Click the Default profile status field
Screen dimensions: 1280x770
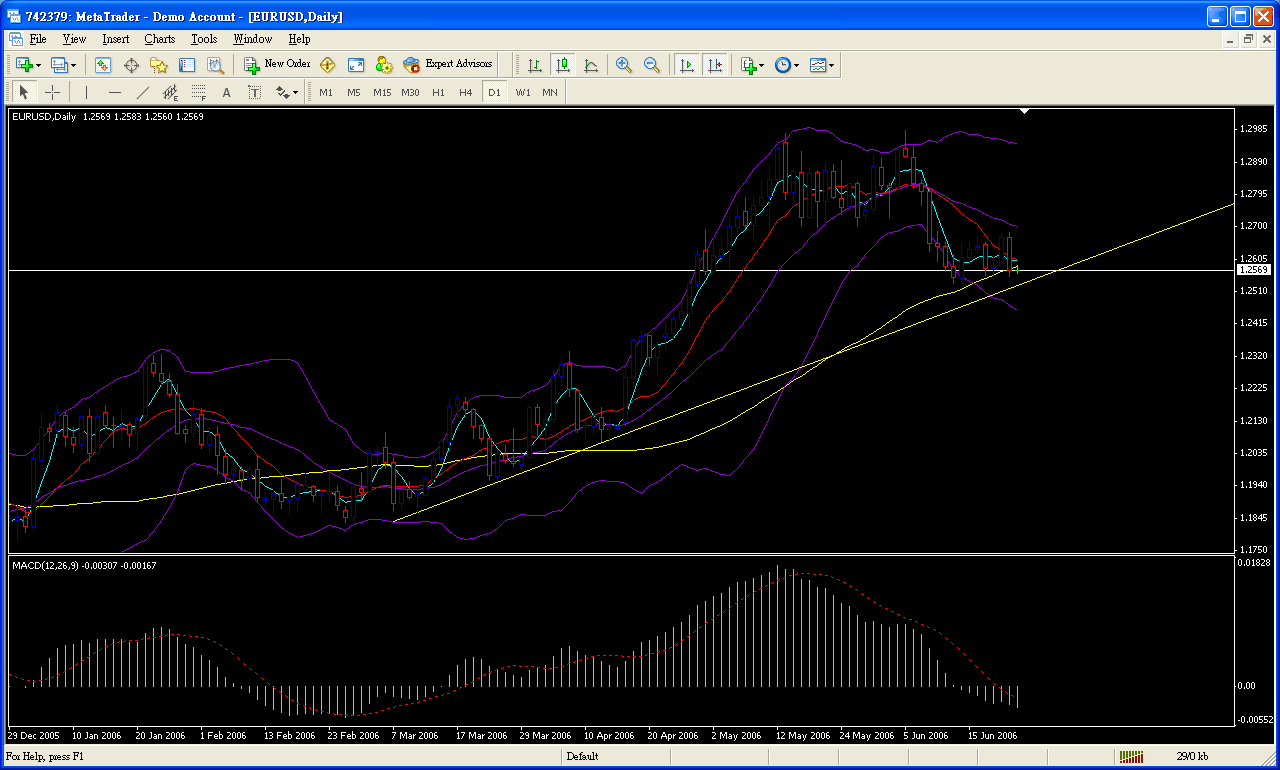[583, 757]
